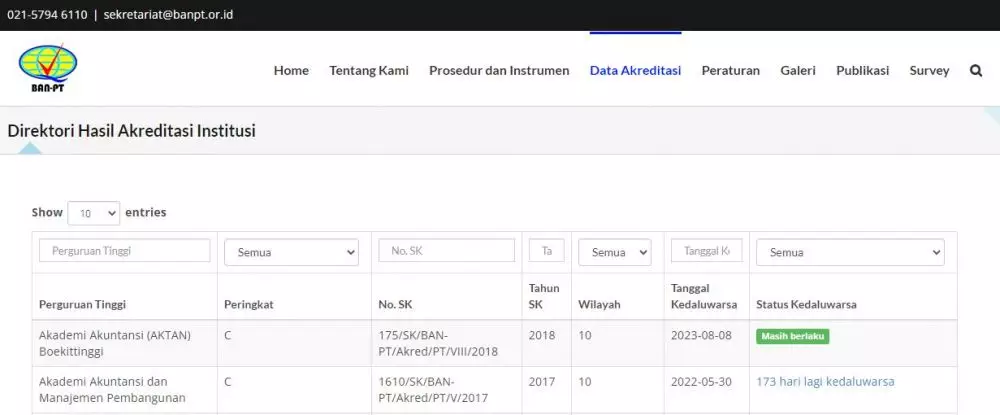Navigate to Galeri
The width and height of the screenshot is (1000, 415).
point(798,71)
